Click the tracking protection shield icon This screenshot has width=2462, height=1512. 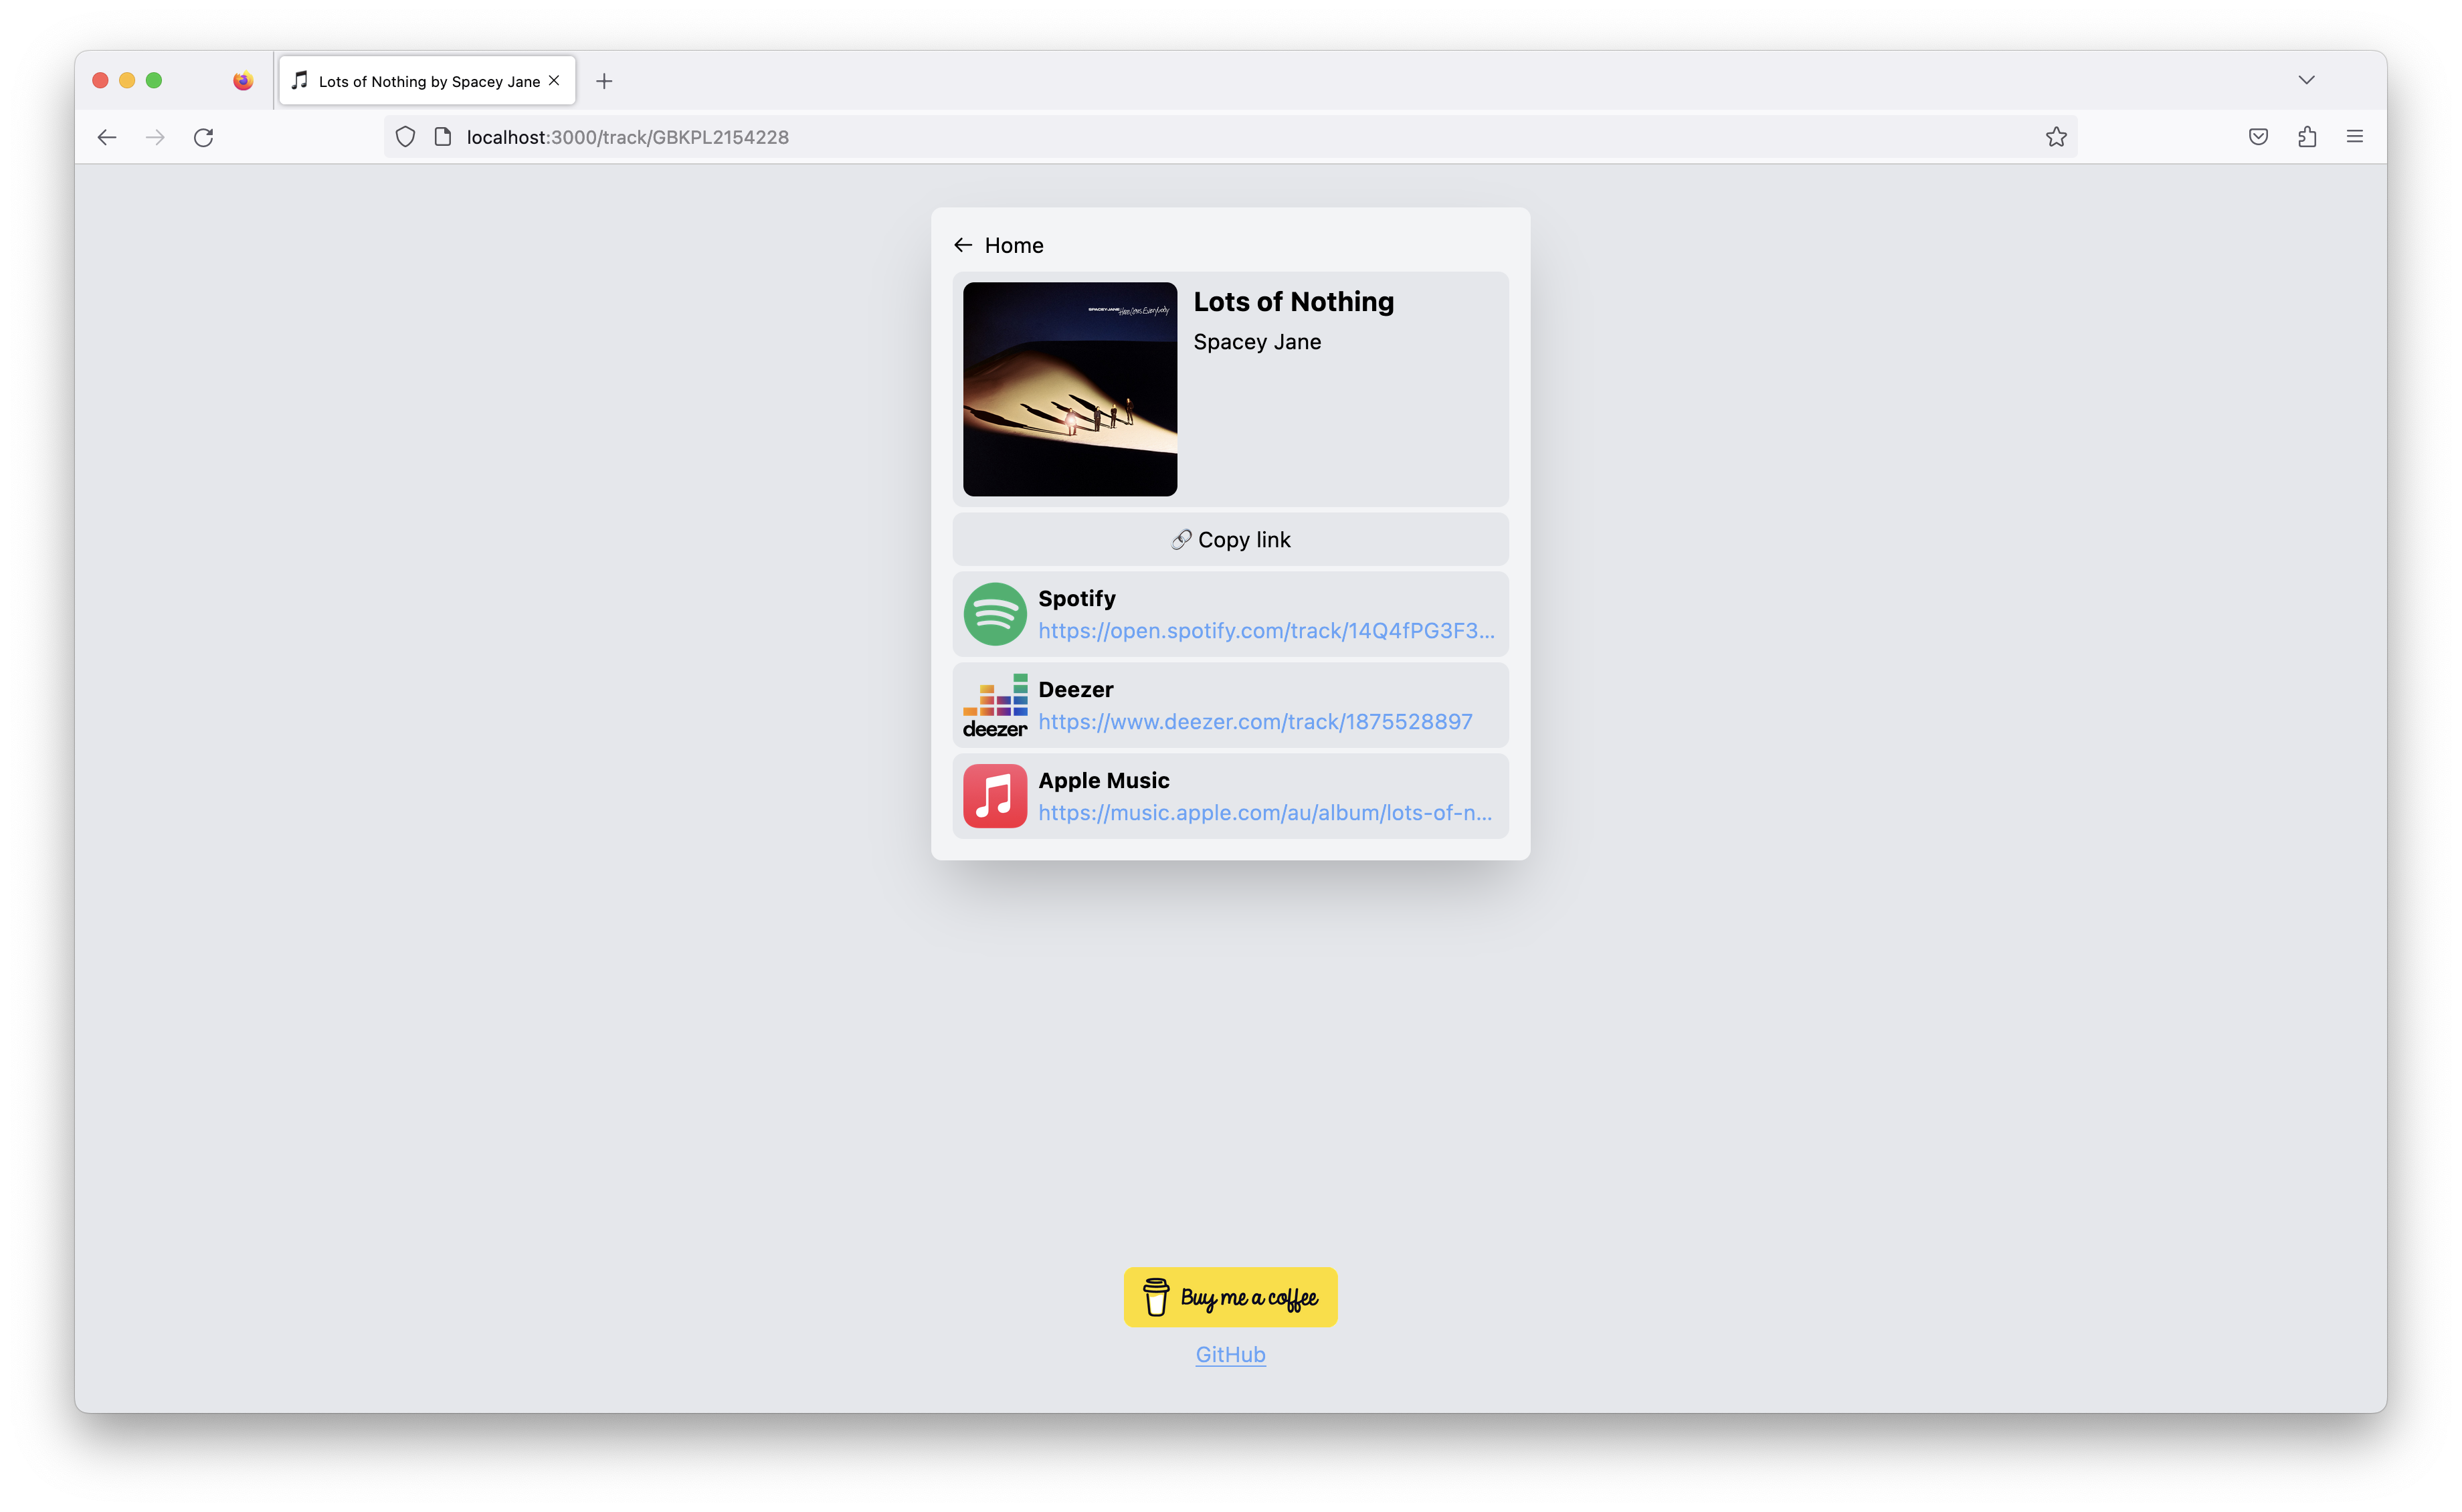click(x=405, y=137)
